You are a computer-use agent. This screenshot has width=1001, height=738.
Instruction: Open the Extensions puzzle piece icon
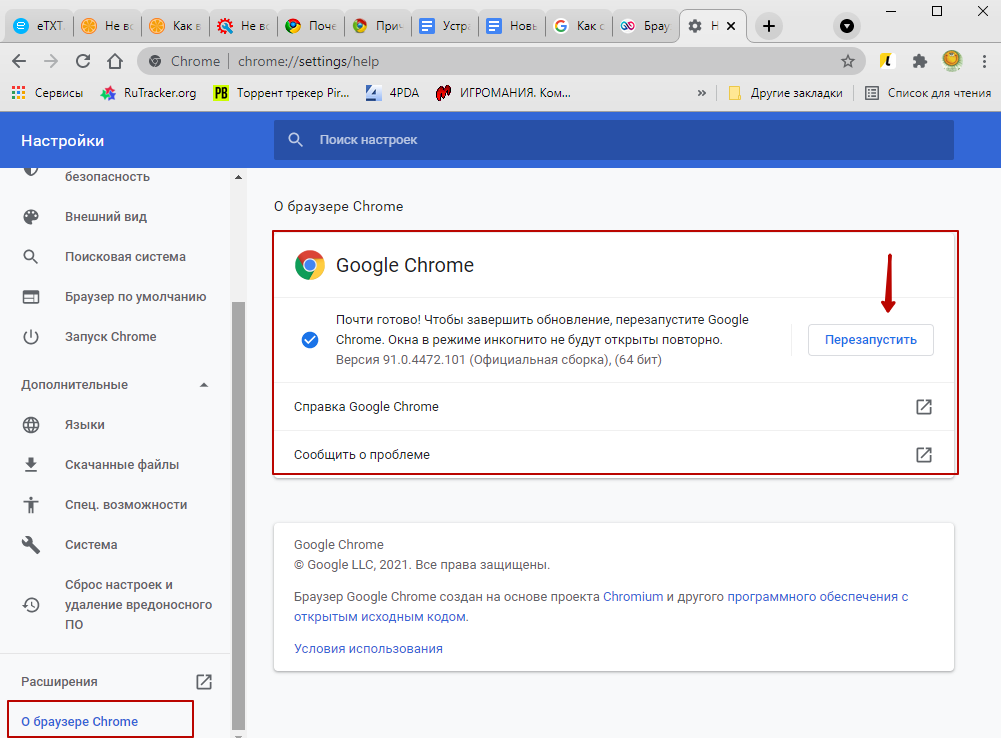[919, 61]
